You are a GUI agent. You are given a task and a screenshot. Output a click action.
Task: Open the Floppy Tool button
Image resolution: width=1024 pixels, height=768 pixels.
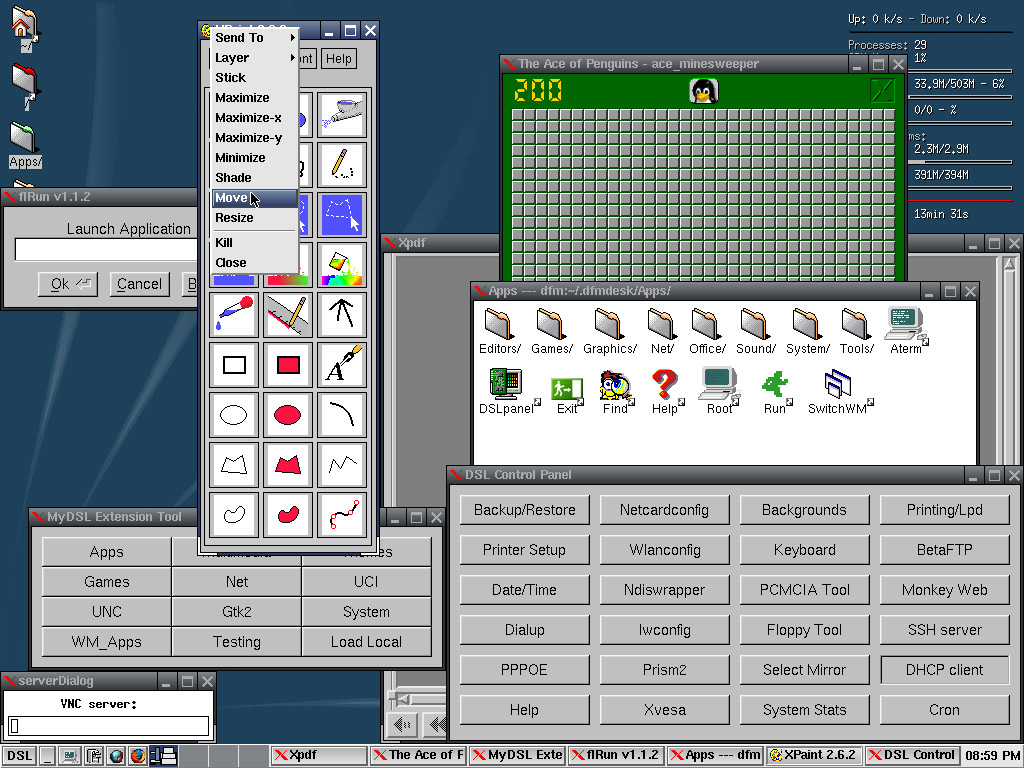click(x=805, y=630)
